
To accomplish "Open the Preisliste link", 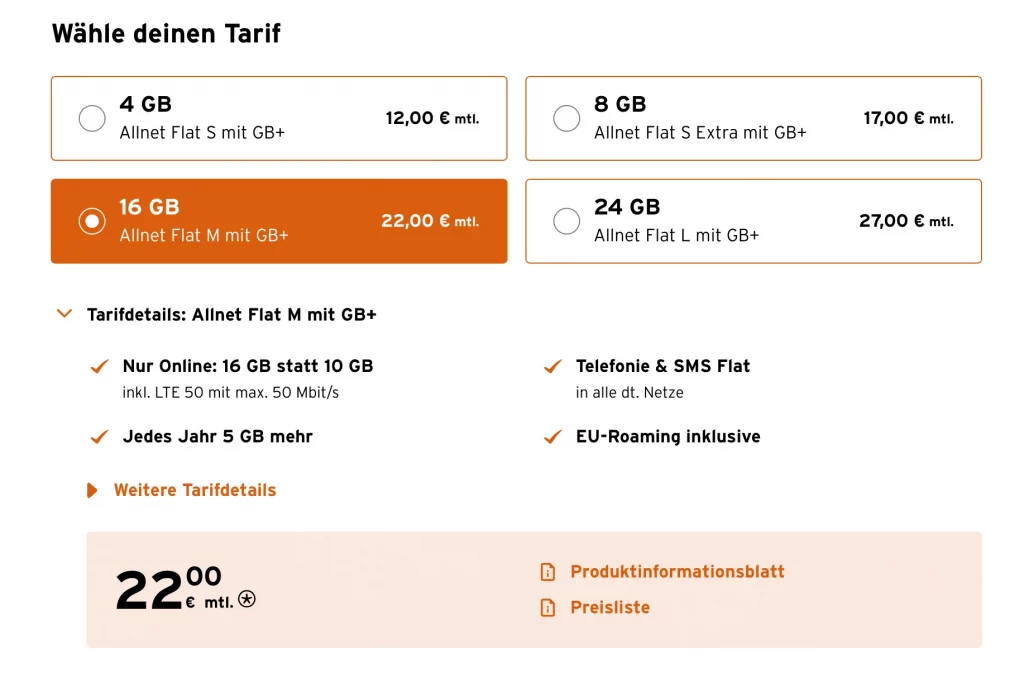I will coord(610,607).
